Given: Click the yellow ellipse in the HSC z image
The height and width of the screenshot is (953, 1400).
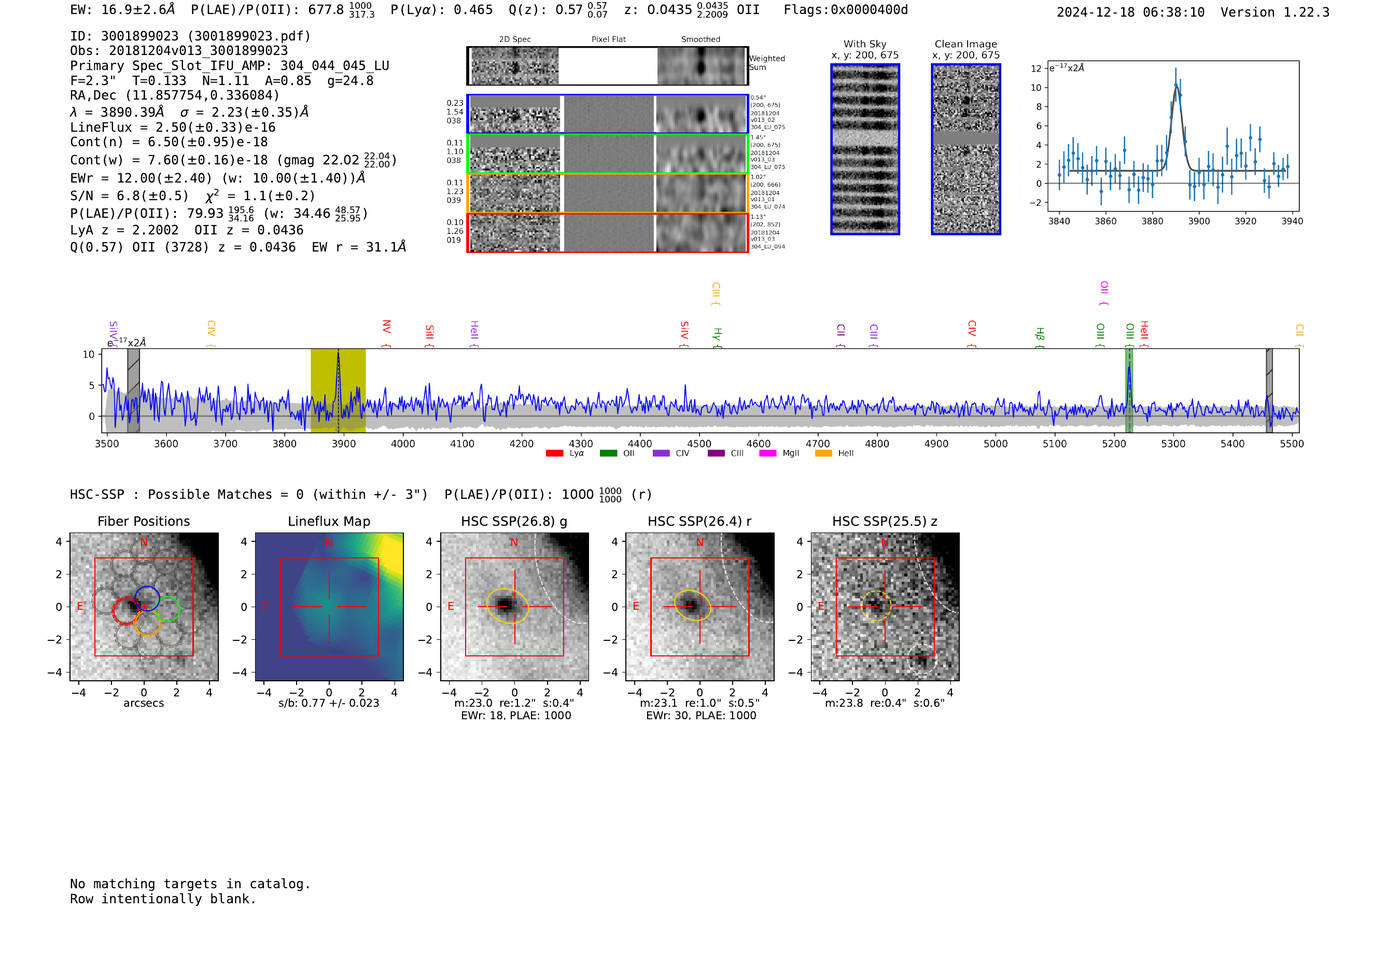Looking at the screenshot, I should 876,606.
